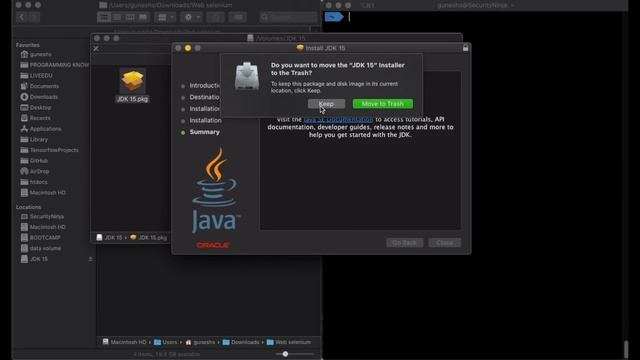This screenshot has width=640, height=360.
Task: Click the Favorites header in the Finder sidebar
Action: tap(28, 45)
